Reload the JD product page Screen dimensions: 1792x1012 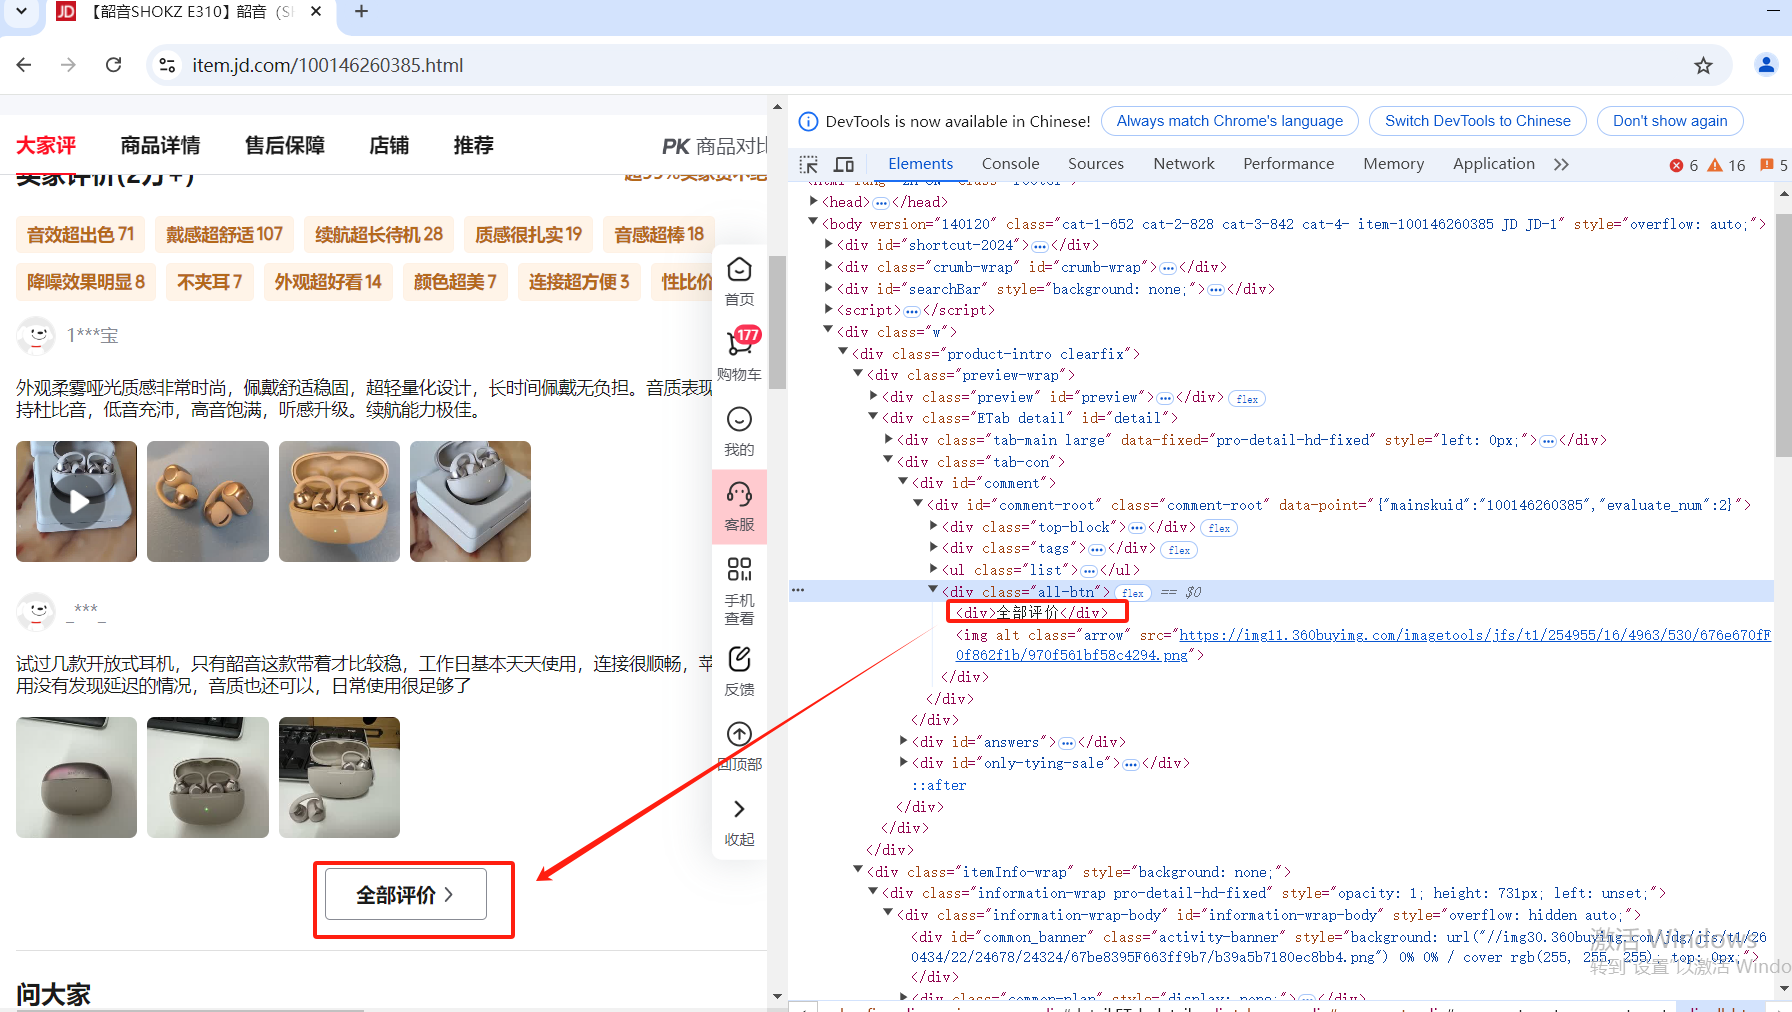[114, 65]
